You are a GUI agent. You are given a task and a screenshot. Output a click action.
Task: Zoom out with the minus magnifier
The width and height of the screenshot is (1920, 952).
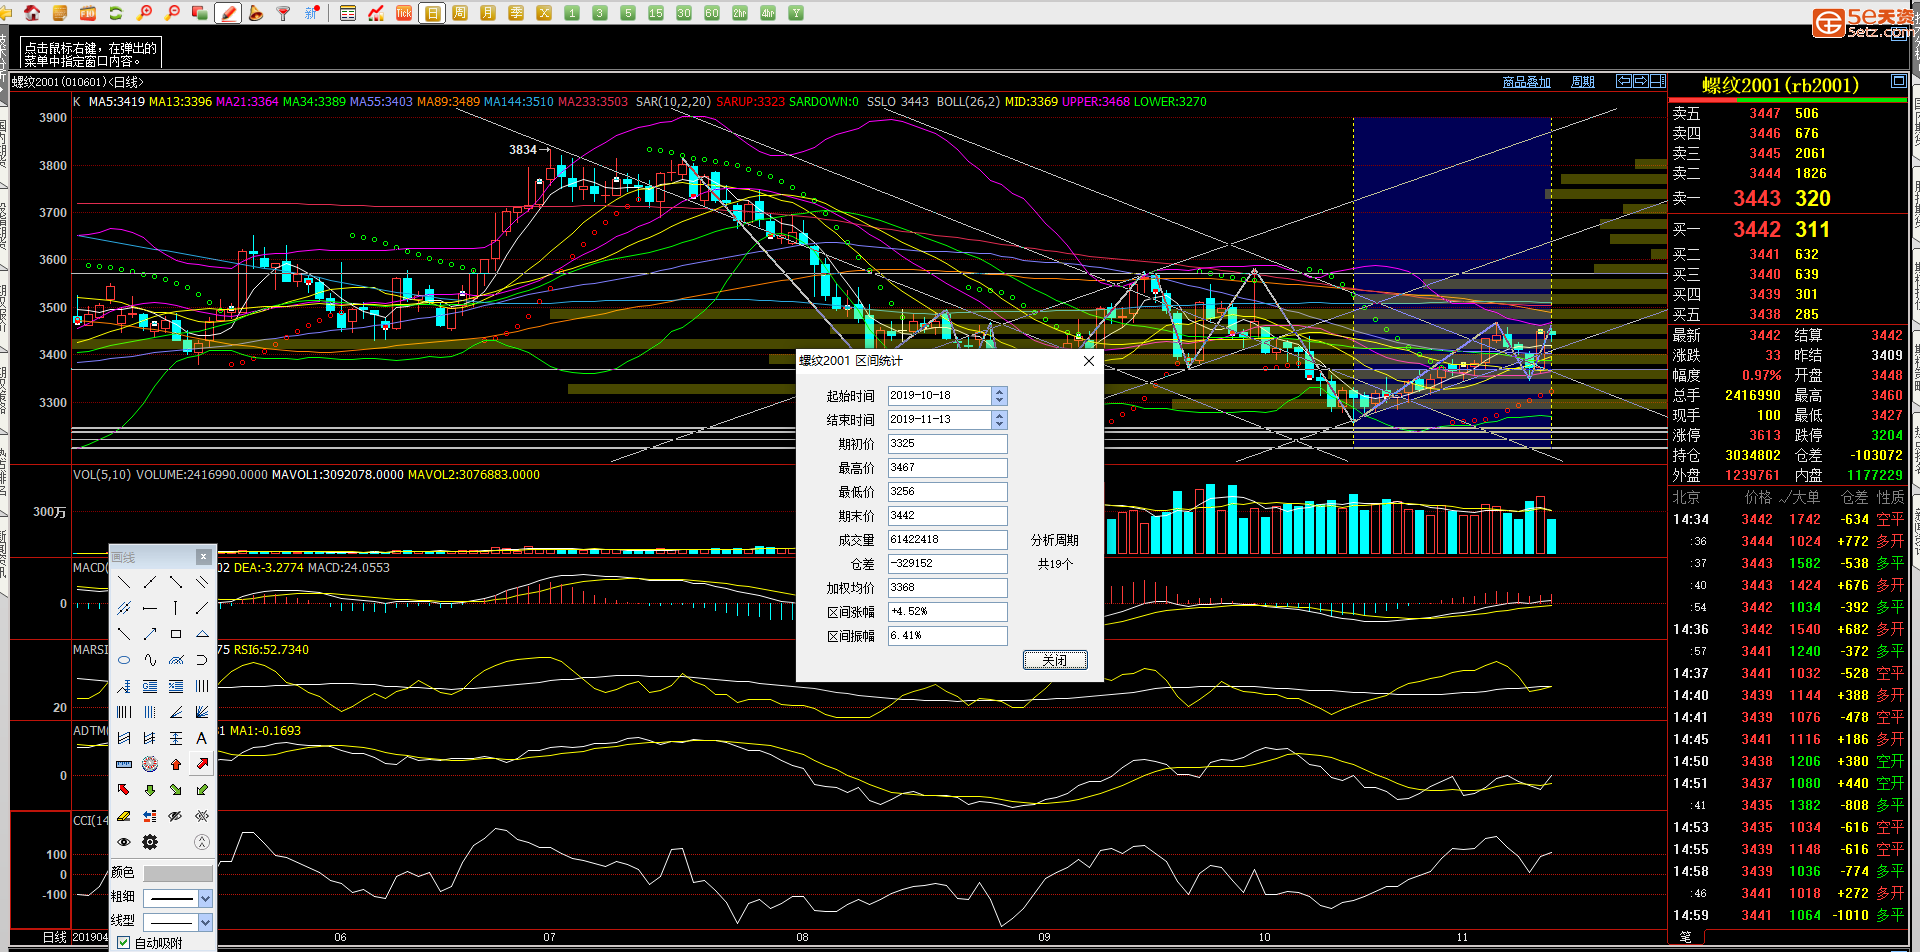coord(173,13)
